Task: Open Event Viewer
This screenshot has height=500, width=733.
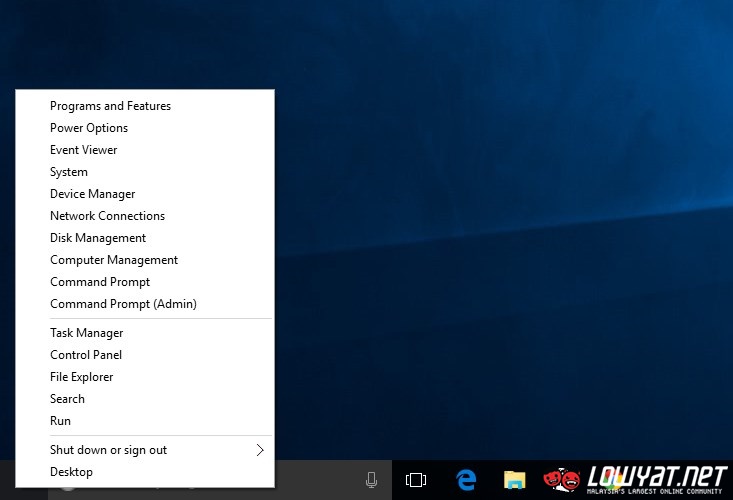Action: point(84,150)
